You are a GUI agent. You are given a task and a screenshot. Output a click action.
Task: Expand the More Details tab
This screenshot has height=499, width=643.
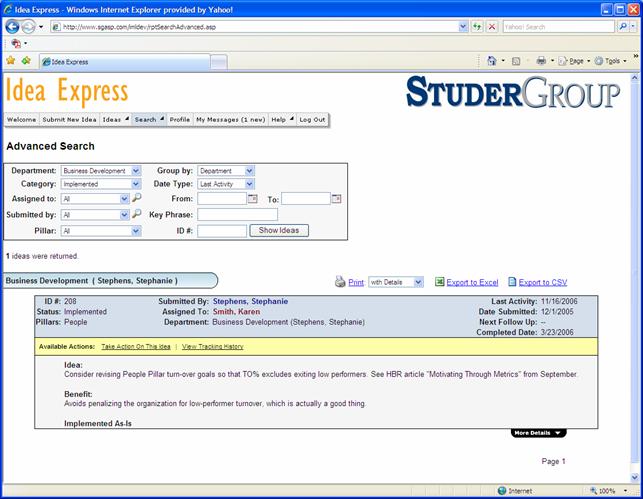538,433
